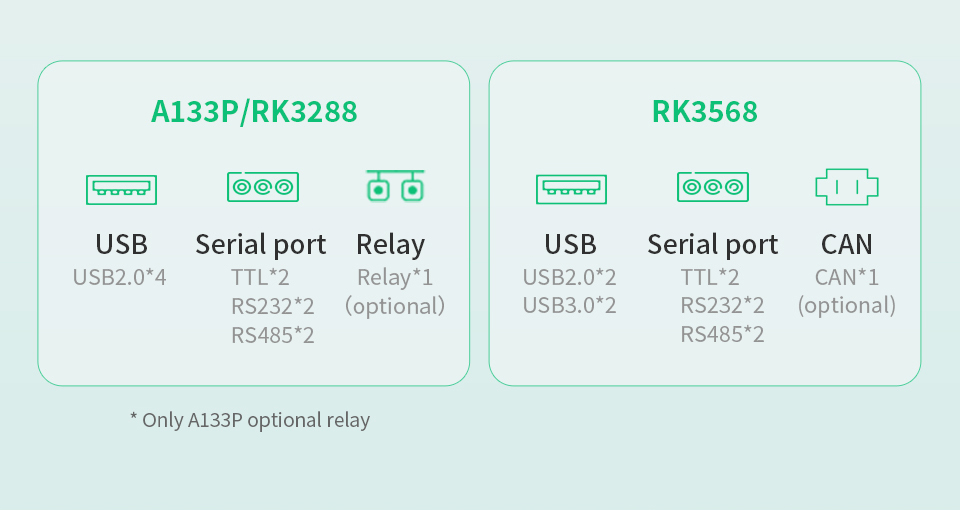This screenshot has height=510, width=960.
Task: Select the RK3568 heading
Action: point(705,112)
